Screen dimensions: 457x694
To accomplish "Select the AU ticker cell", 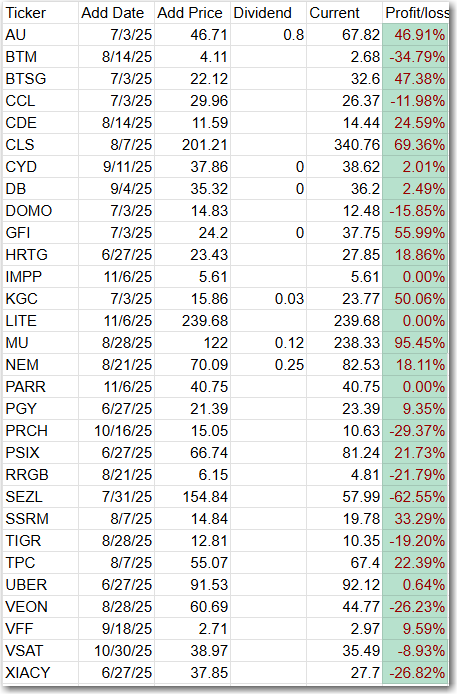I will (41, 35).
